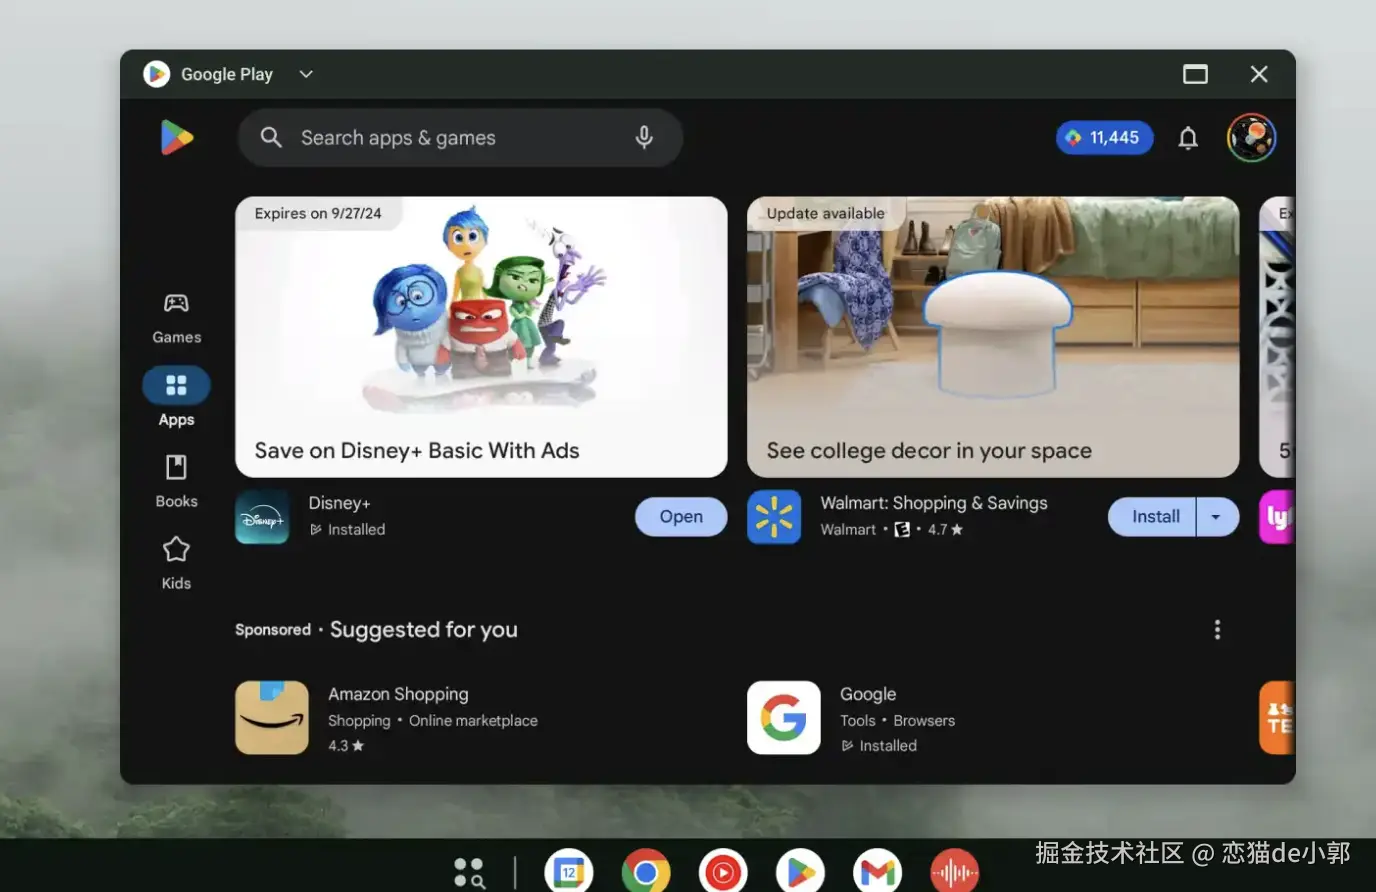Viewport: 1376px width, 892px height.
Task: Click the Amazon Shopping app icon
Action: [272, 718]
